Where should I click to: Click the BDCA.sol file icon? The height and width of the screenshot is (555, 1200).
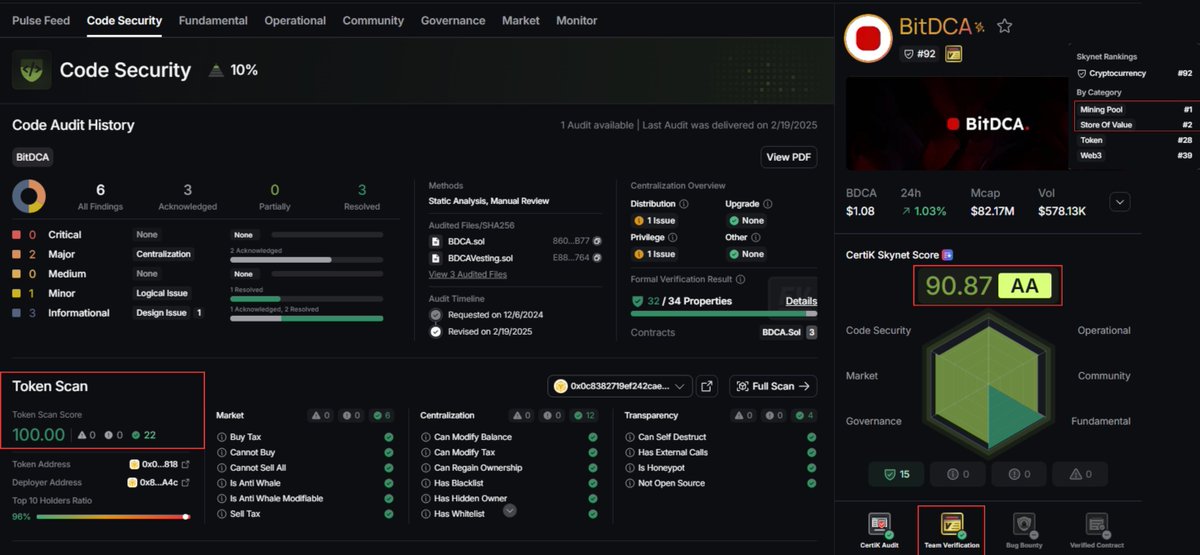(435, 241)
